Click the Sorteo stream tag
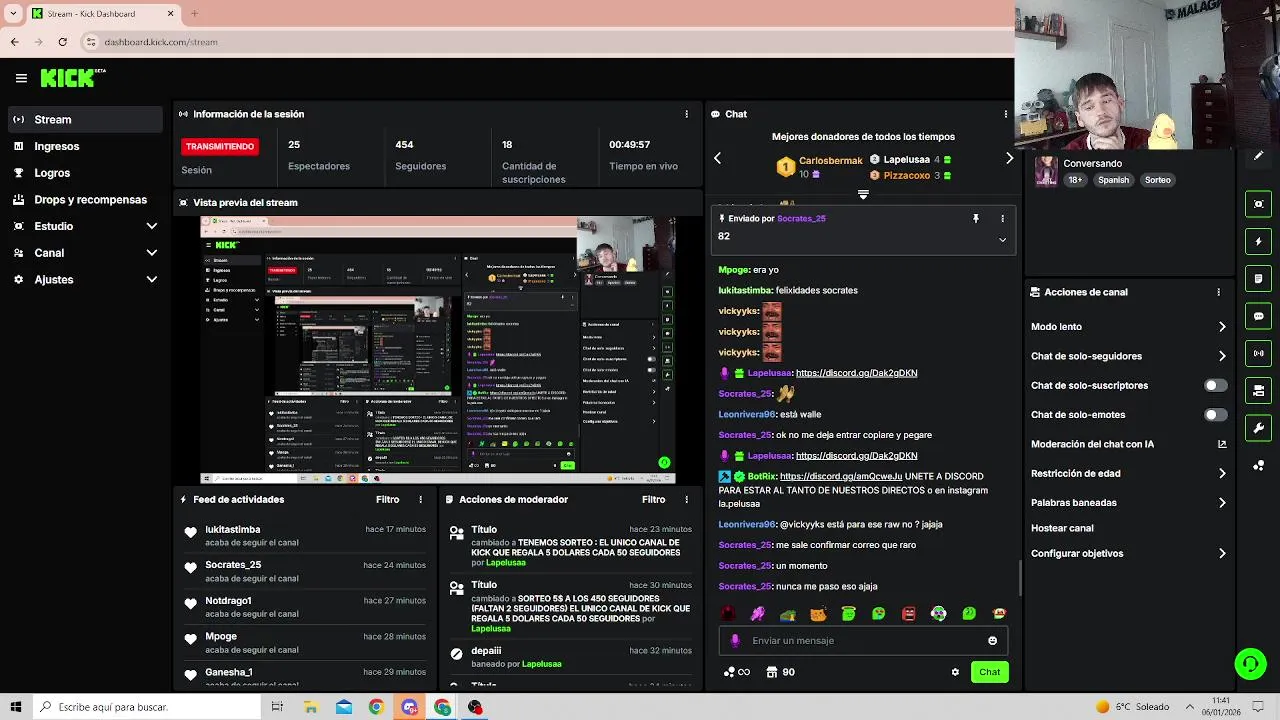 1158,180
